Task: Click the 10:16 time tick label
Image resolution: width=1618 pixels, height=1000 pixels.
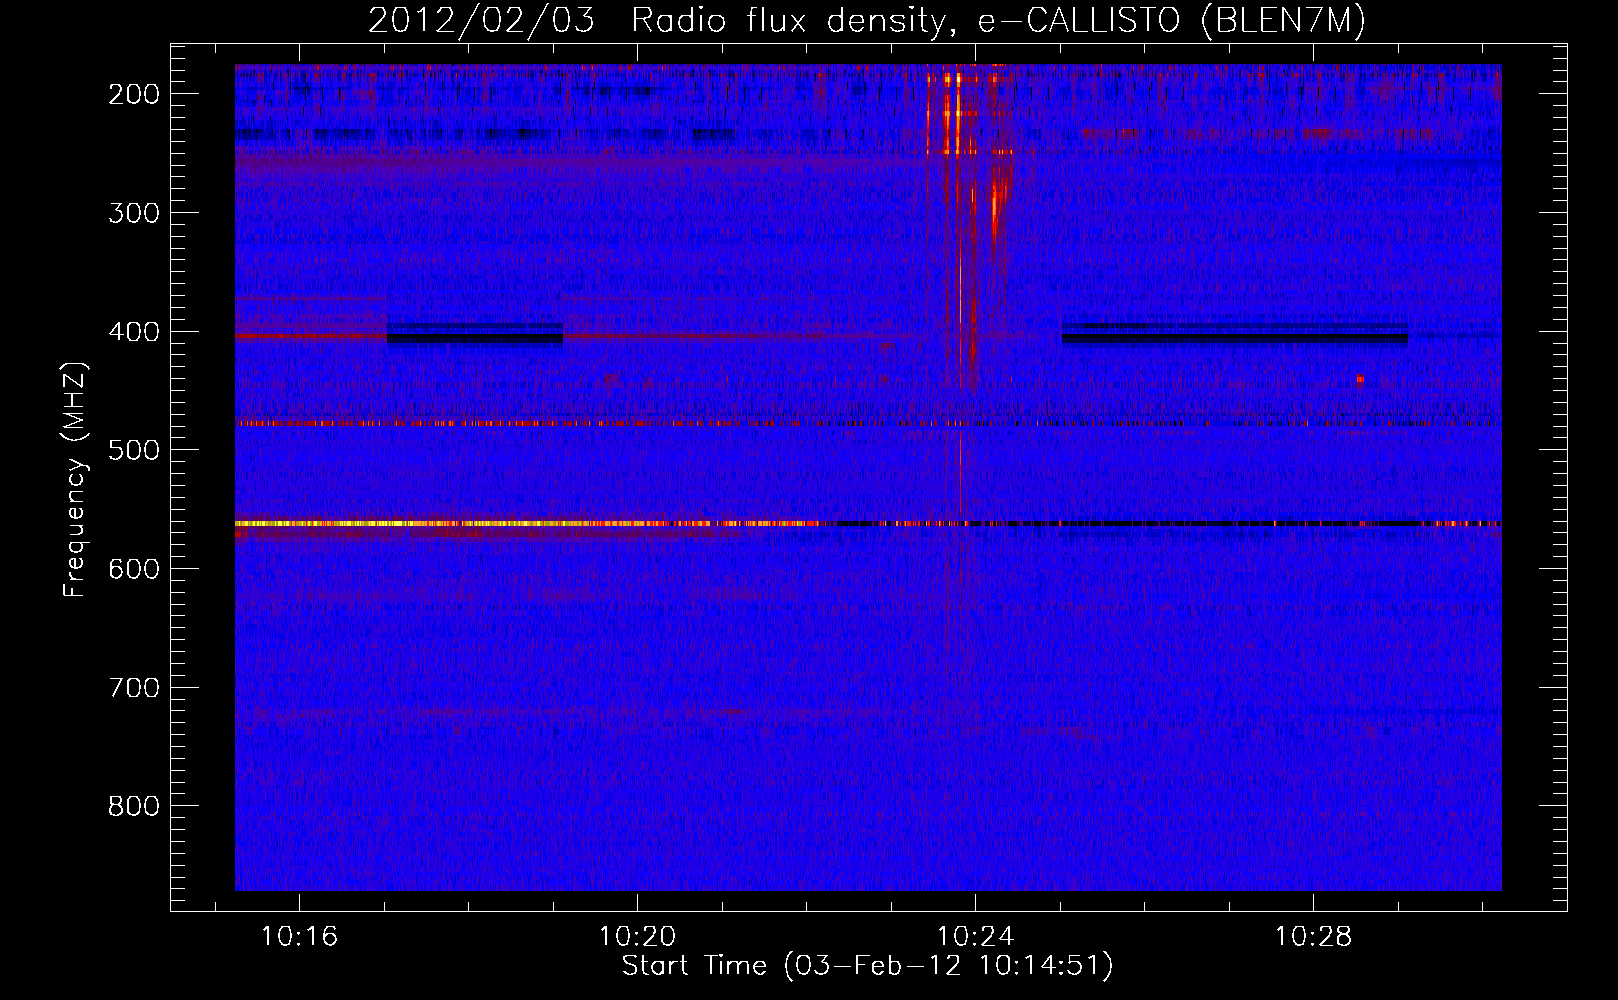Action: [x=299, y=937]
